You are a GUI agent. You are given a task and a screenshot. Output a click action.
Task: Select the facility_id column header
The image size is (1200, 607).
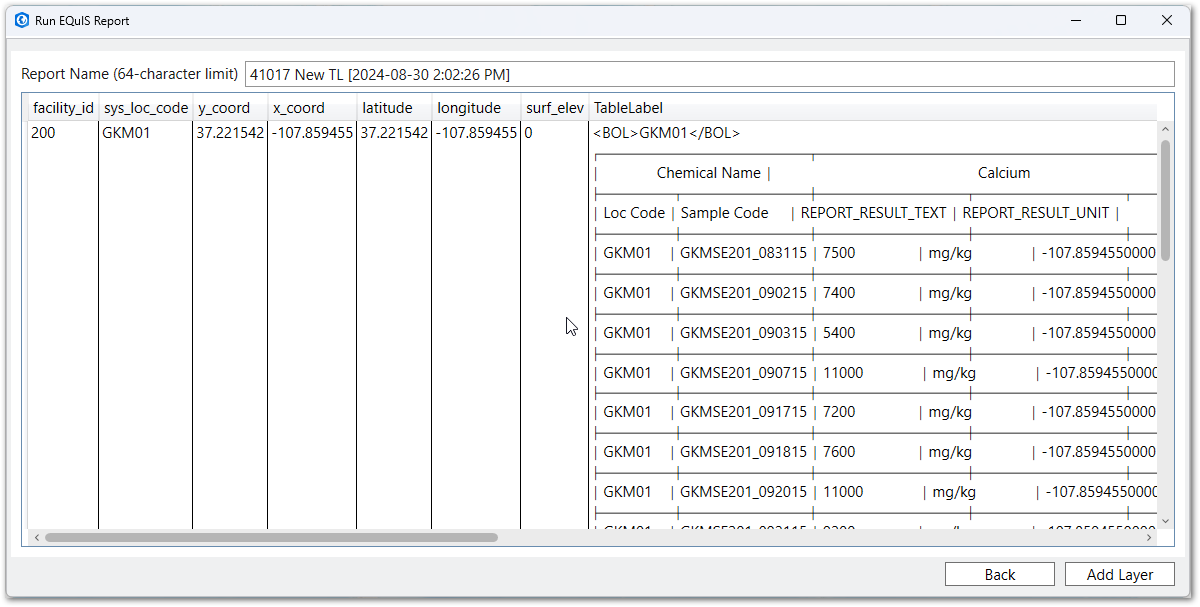click(x=63, y=108)
